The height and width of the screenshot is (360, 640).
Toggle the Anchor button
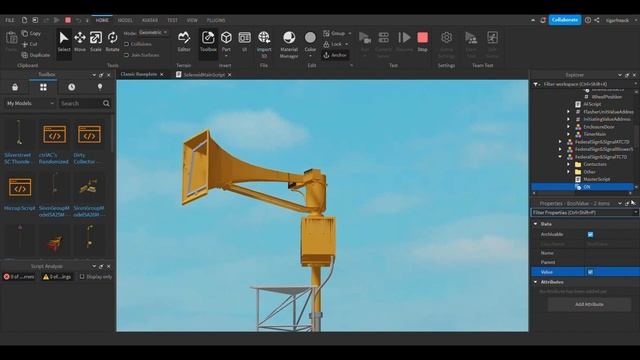pos(335,55)
